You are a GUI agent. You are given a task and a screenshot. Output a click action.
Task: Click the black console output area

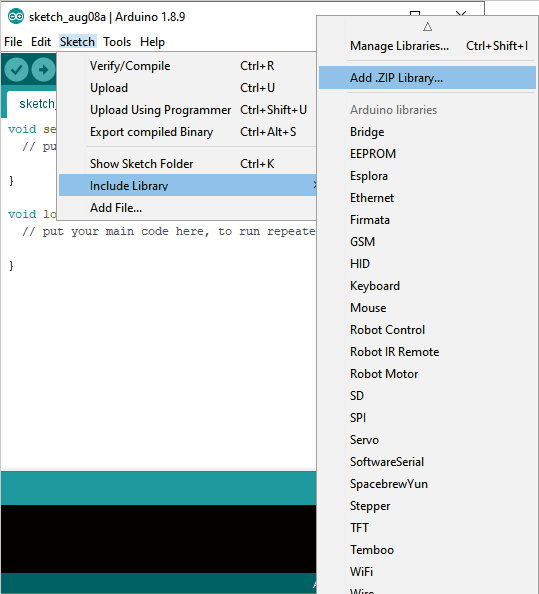click(158, 539)
